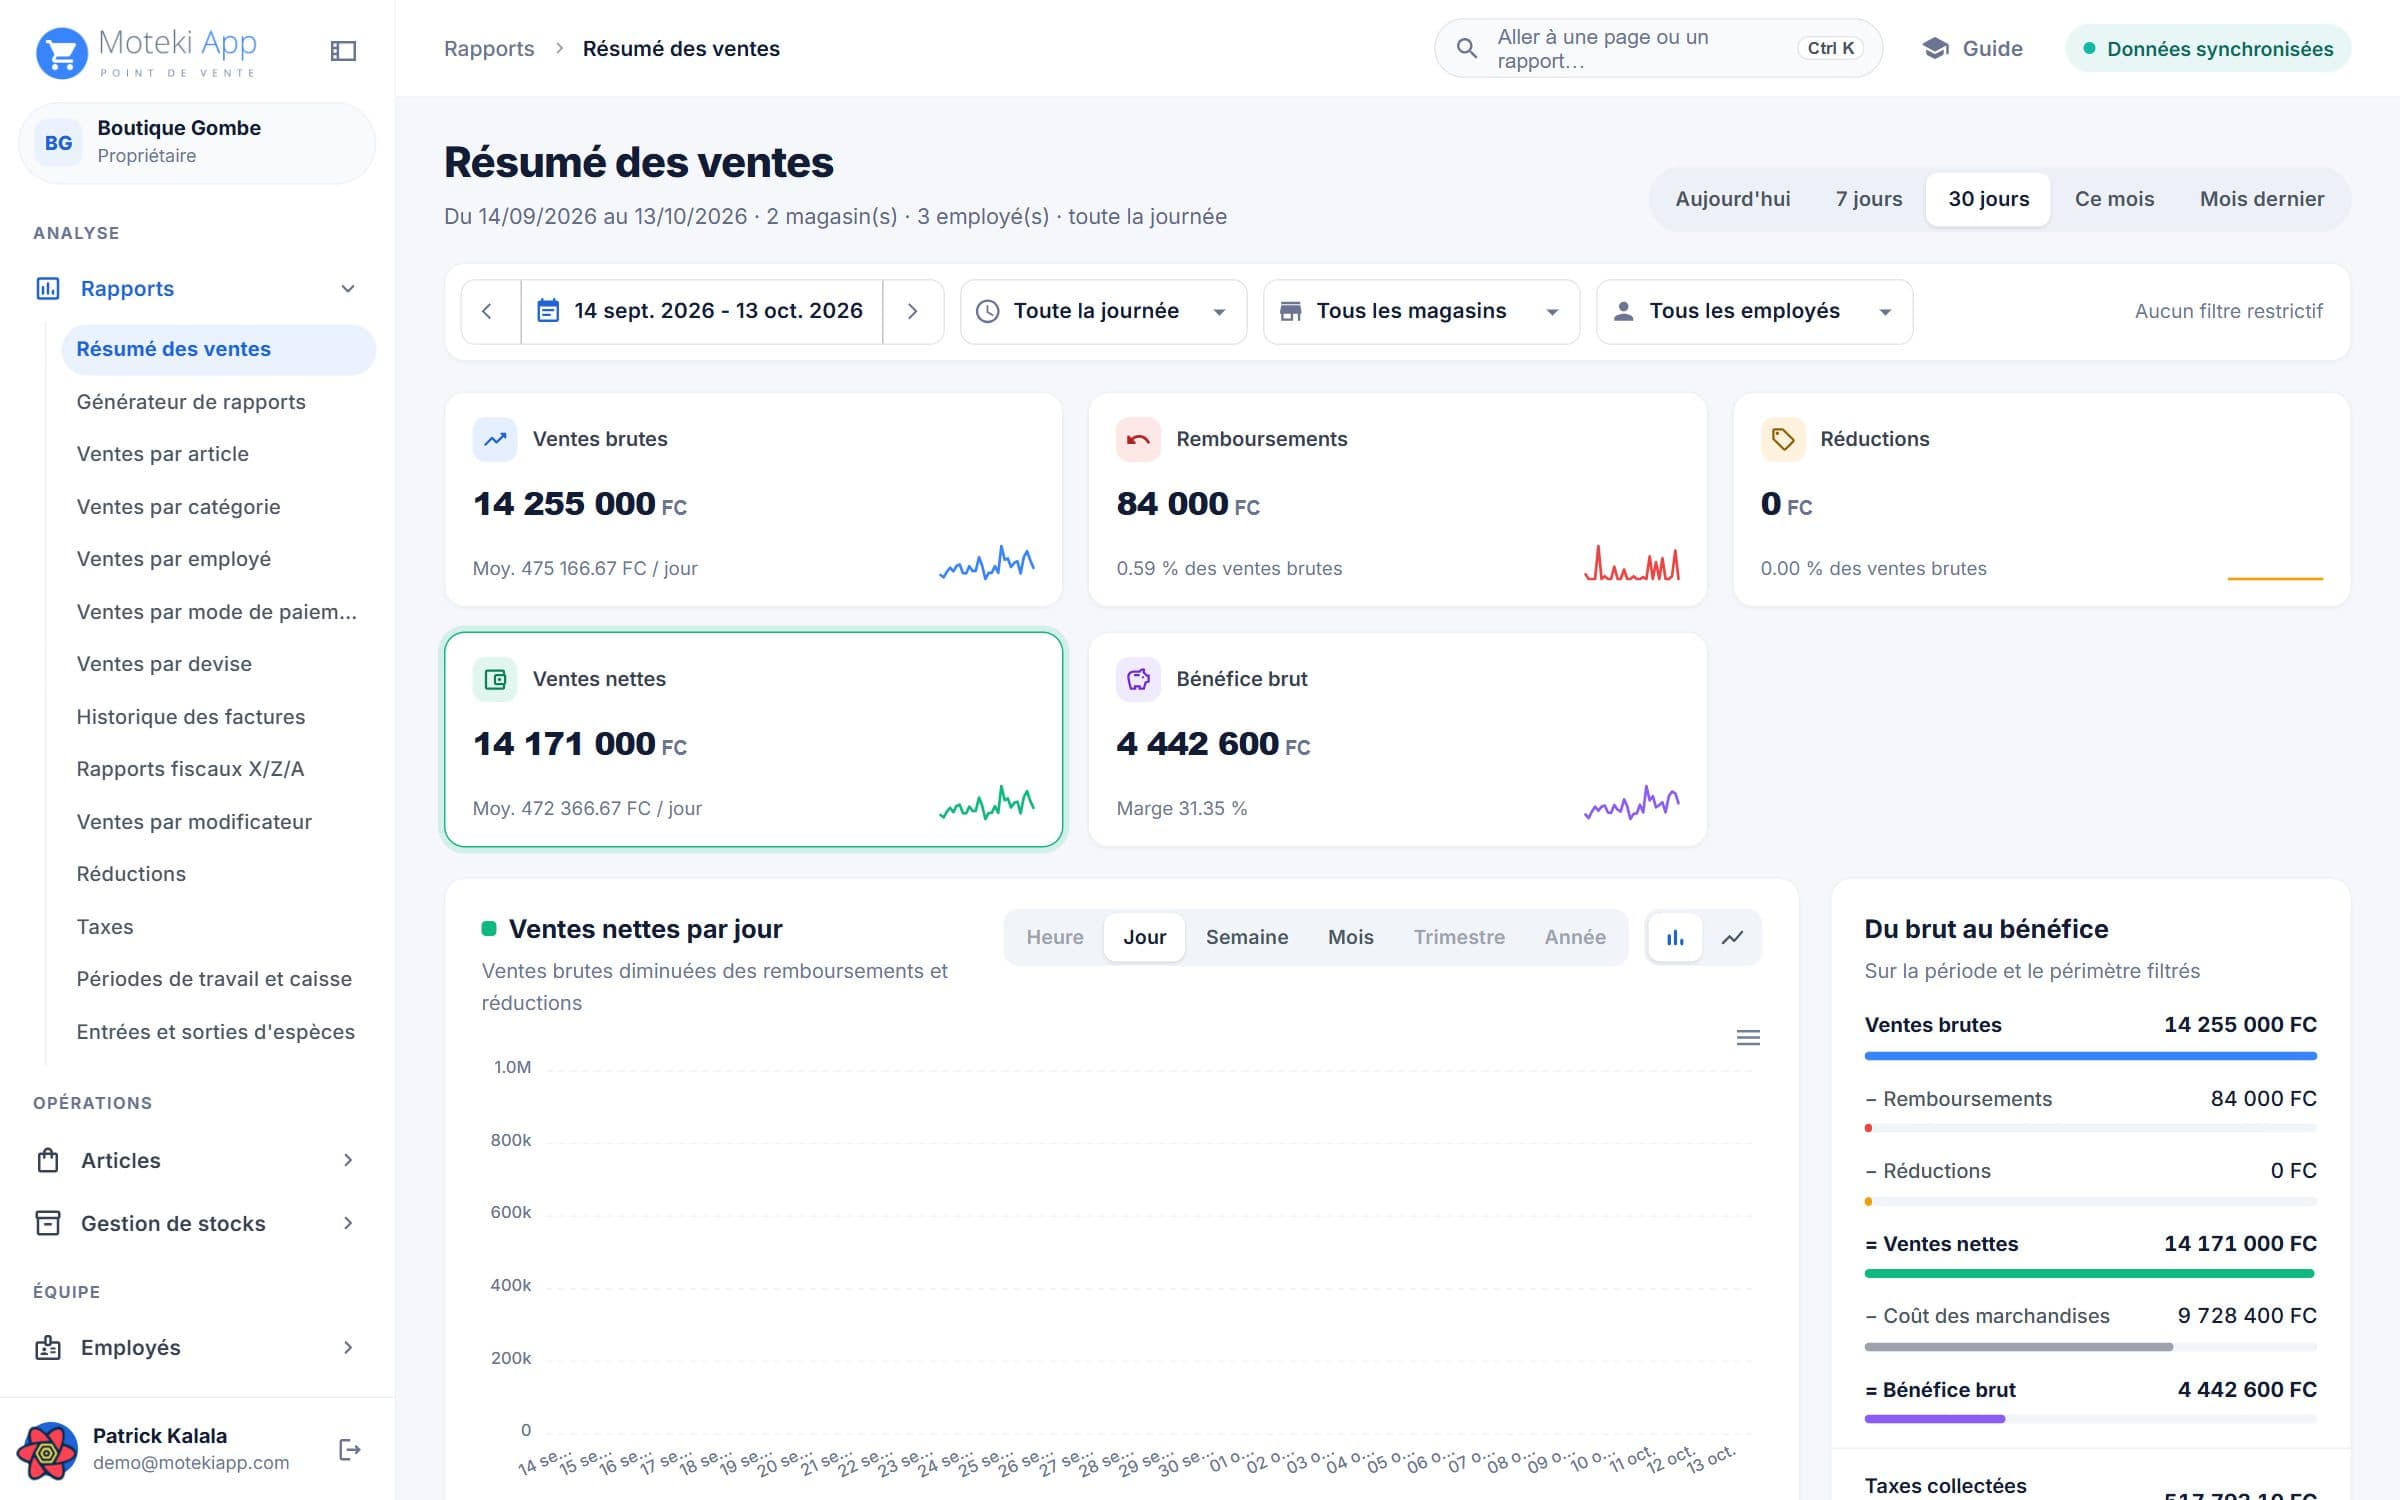Click the Bénéfice brut piggy bank icon
The height and width of the screenshot is (1500, 2400).
[x=1138, y=679]
